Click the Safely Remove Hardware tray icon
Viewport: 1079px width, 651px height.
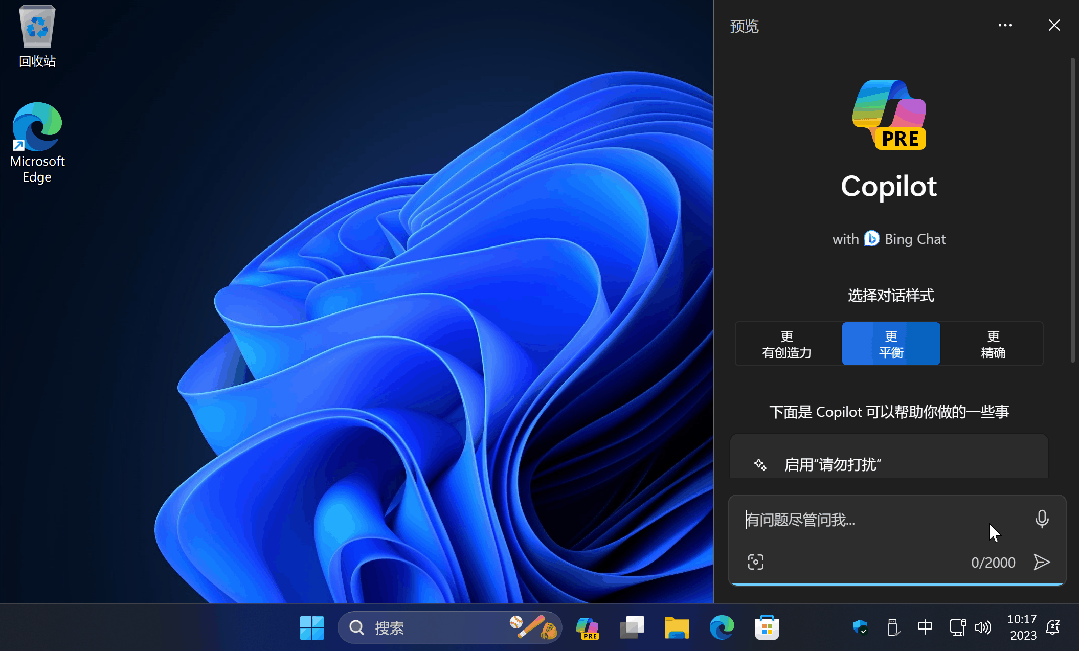pyautogui.click(x=891, y=627)
